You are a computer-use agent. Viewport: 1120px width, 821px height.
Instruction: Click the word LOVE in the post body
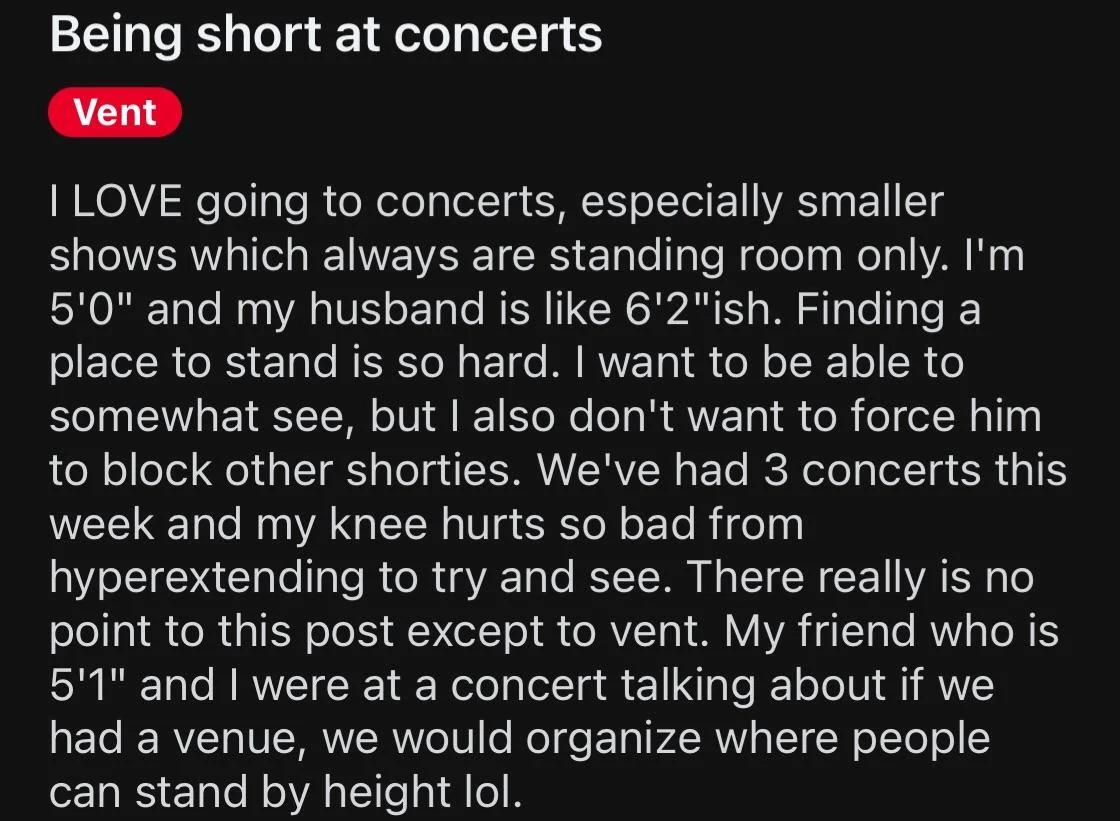[x=128, y=201]
